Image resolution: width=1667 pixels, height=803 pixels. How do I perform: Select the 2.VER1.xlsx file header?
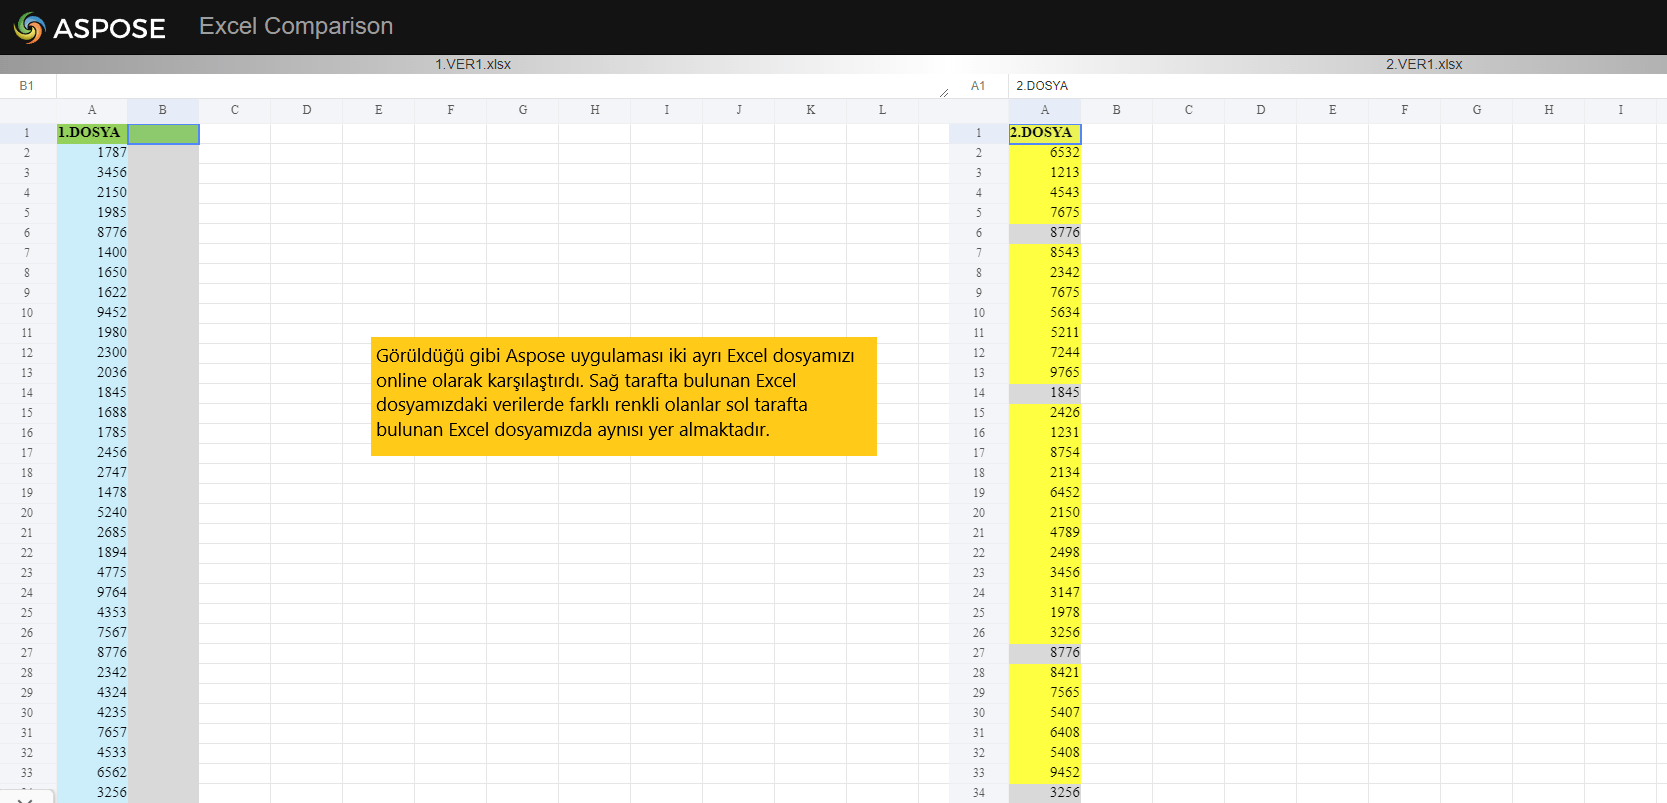tap(1423, 64)
